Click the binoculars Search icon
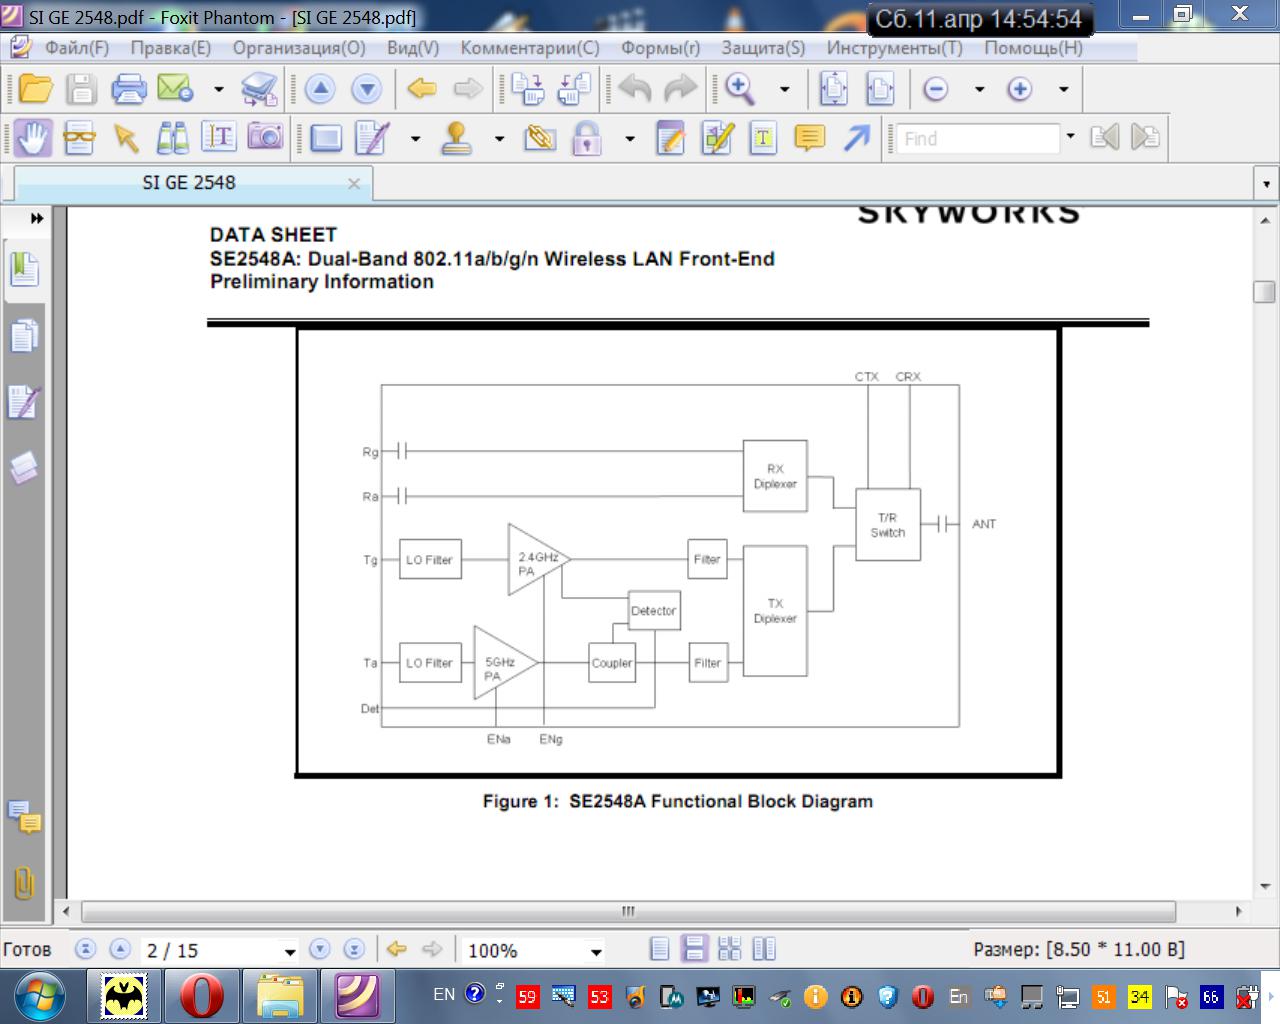The width and height of the screenshot is (1280, 1024). [172, 138]
